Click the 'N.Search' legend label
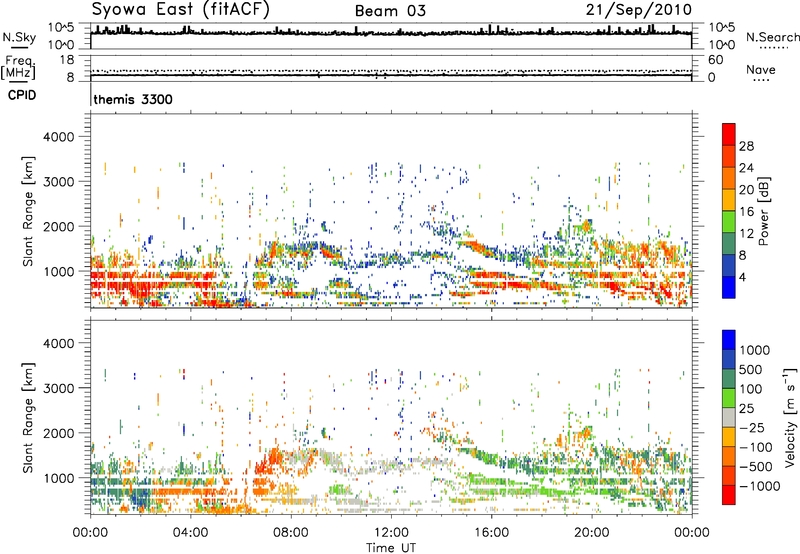Image resolution: width=800 pixels, height=554 pixels. (772, 37)
